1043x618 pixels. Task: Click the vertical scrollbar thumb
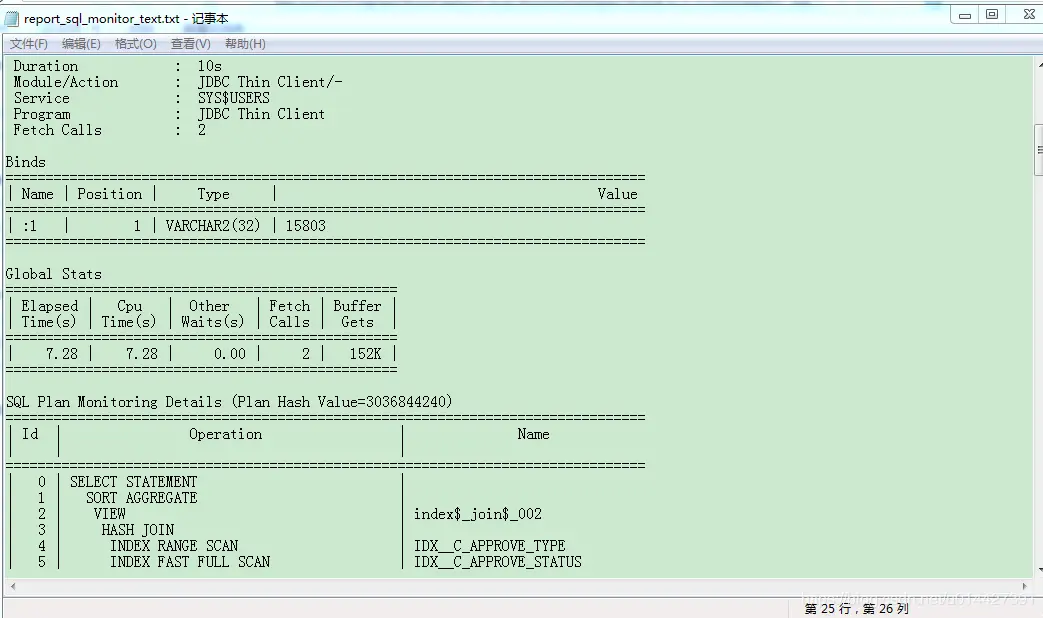[x=1039, y=150]
